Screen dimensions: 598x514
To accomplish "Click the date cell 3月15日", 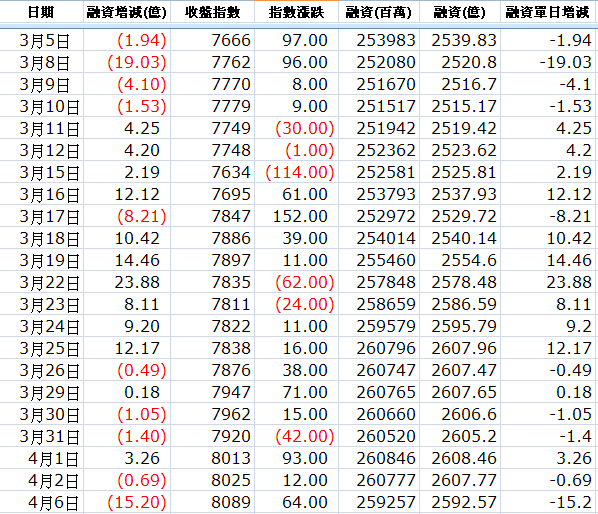I will coord(41,172).
